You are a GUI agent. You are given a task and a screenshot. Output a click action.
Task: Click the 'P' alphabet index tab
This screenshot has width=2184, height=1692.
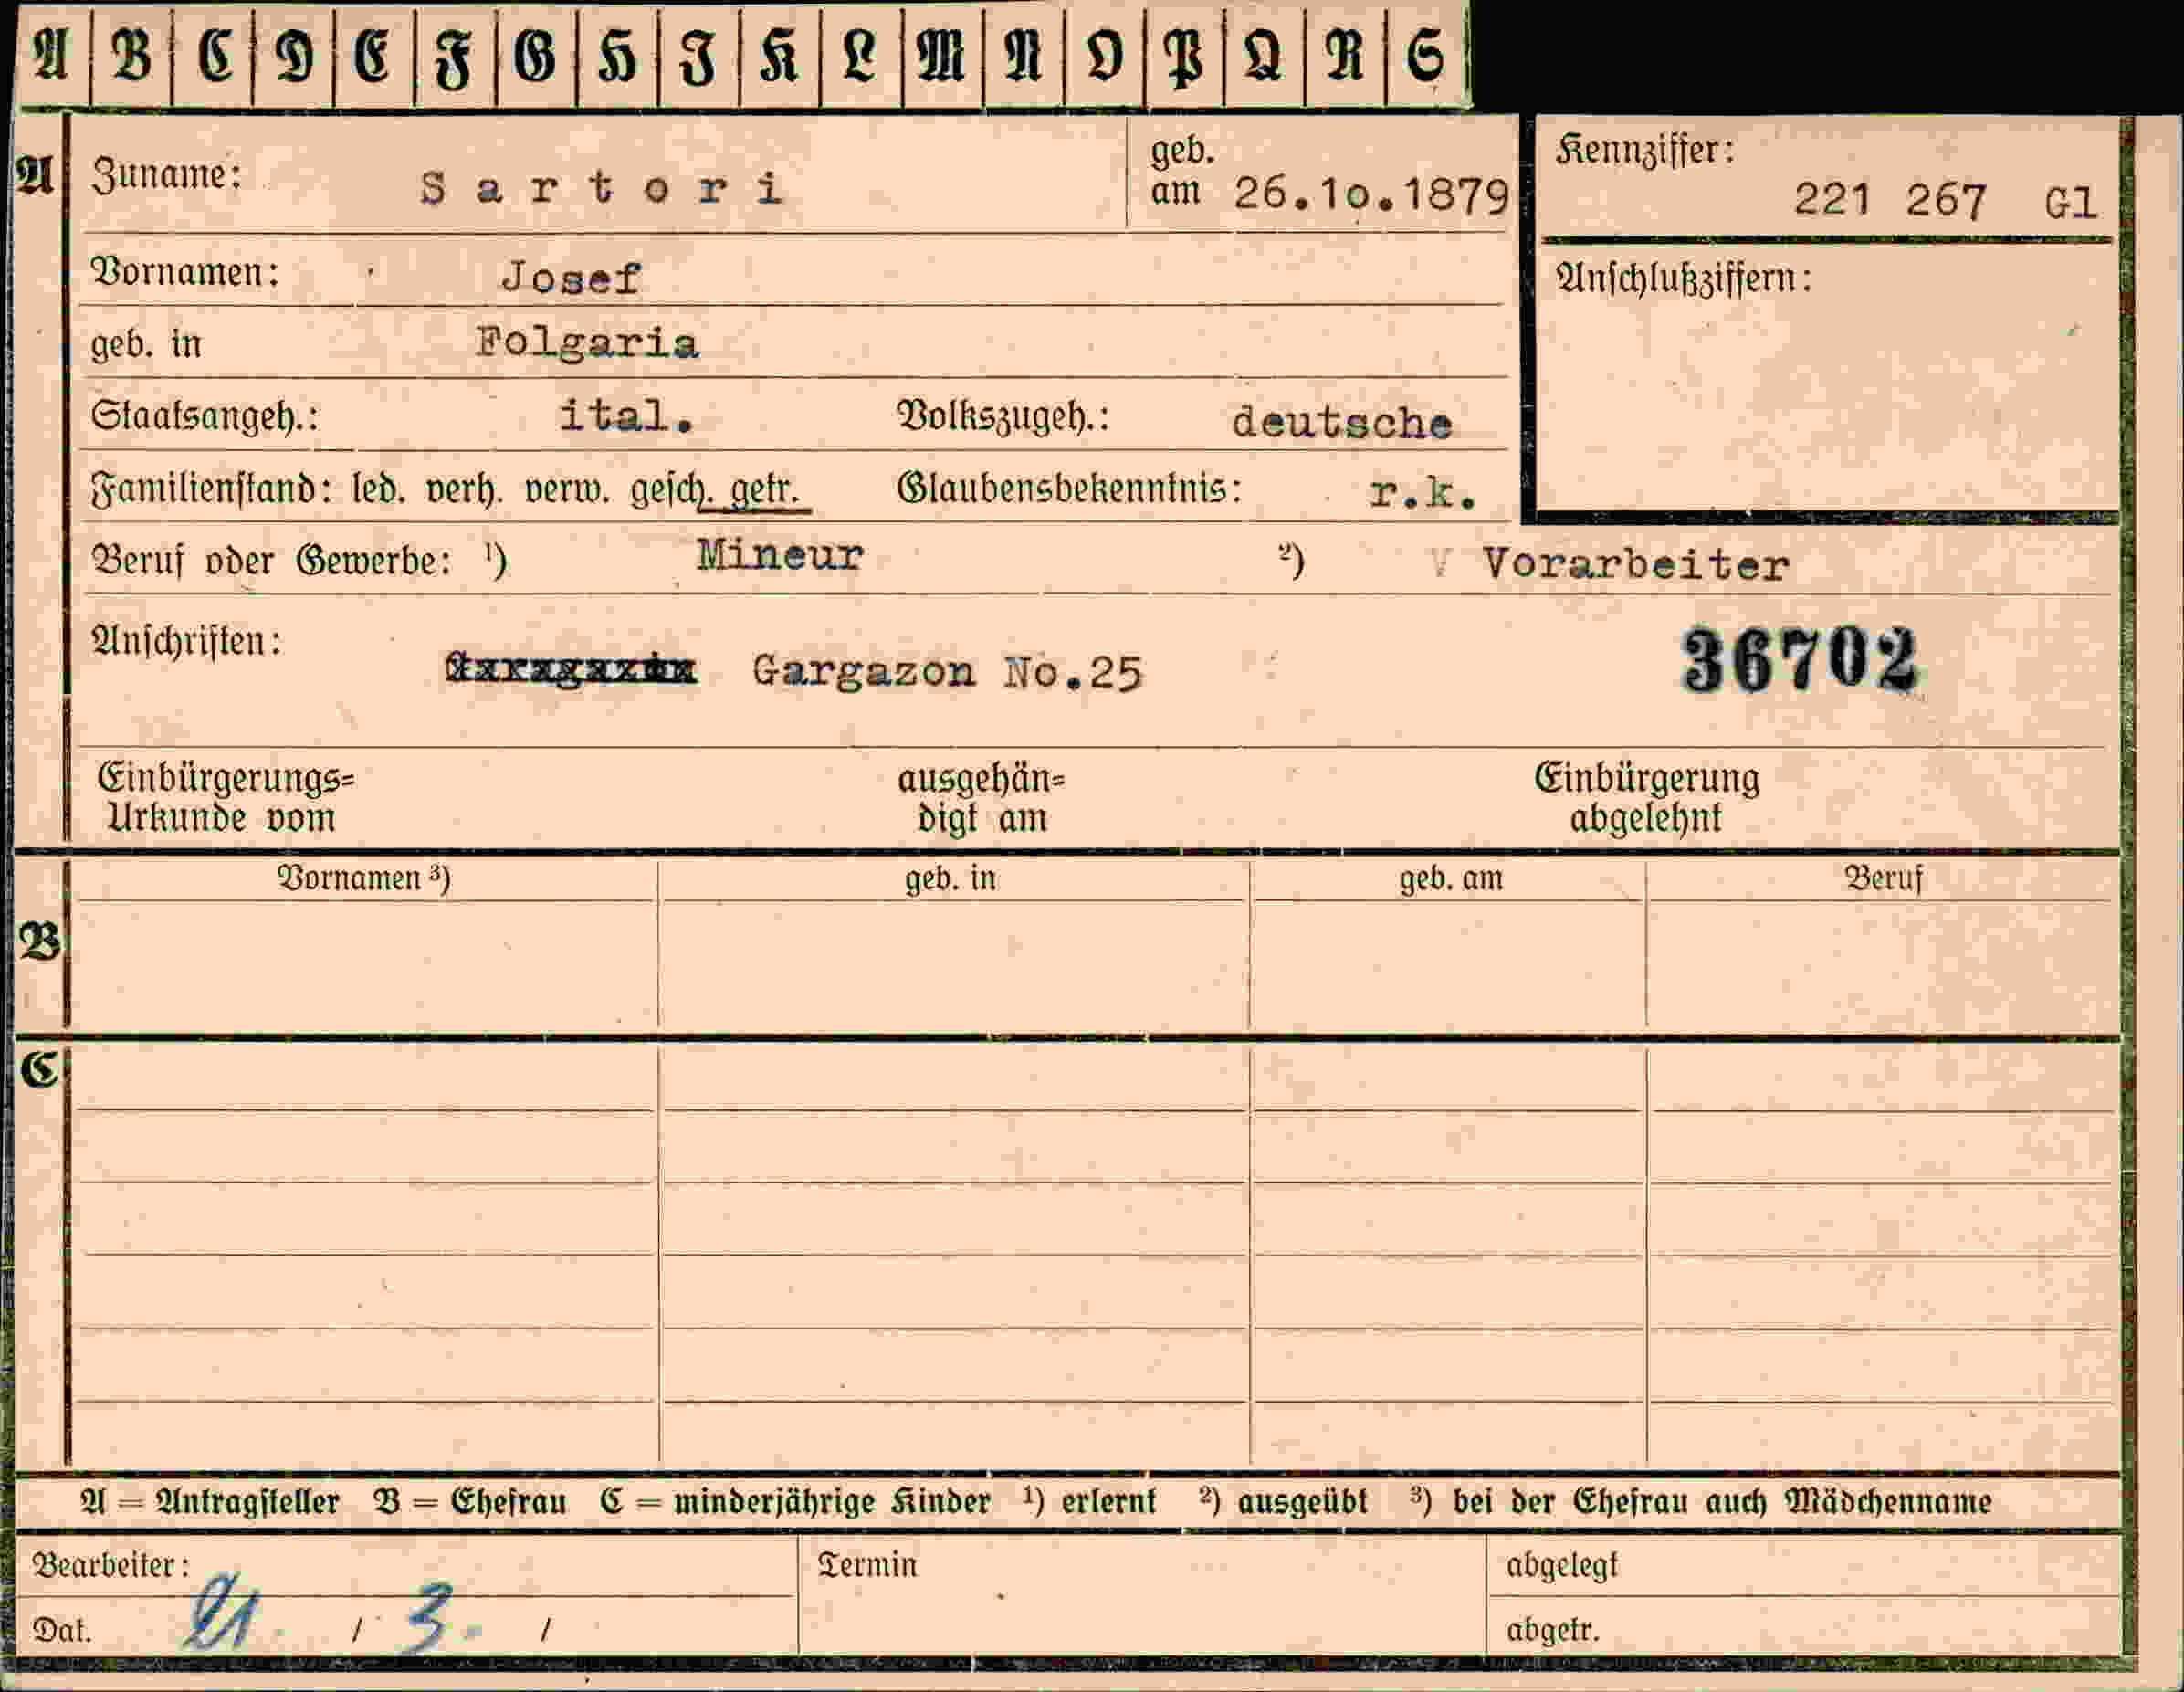point(1184,55)
